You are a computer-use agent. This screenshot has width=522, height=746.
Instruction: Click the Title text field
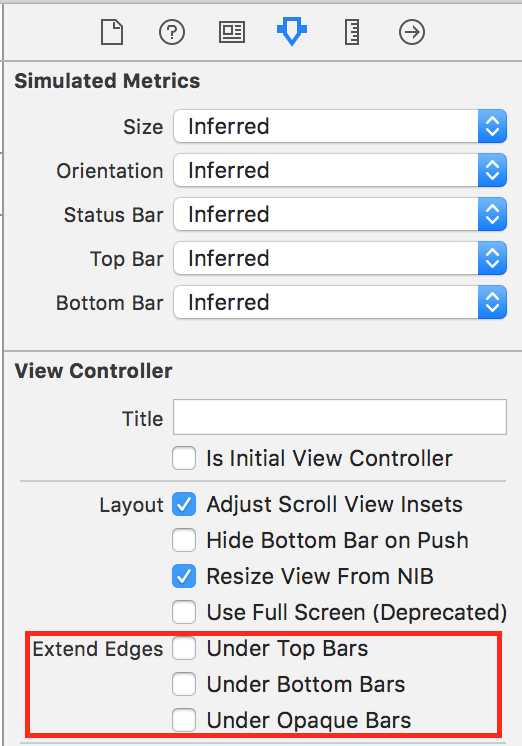[340, 417]
